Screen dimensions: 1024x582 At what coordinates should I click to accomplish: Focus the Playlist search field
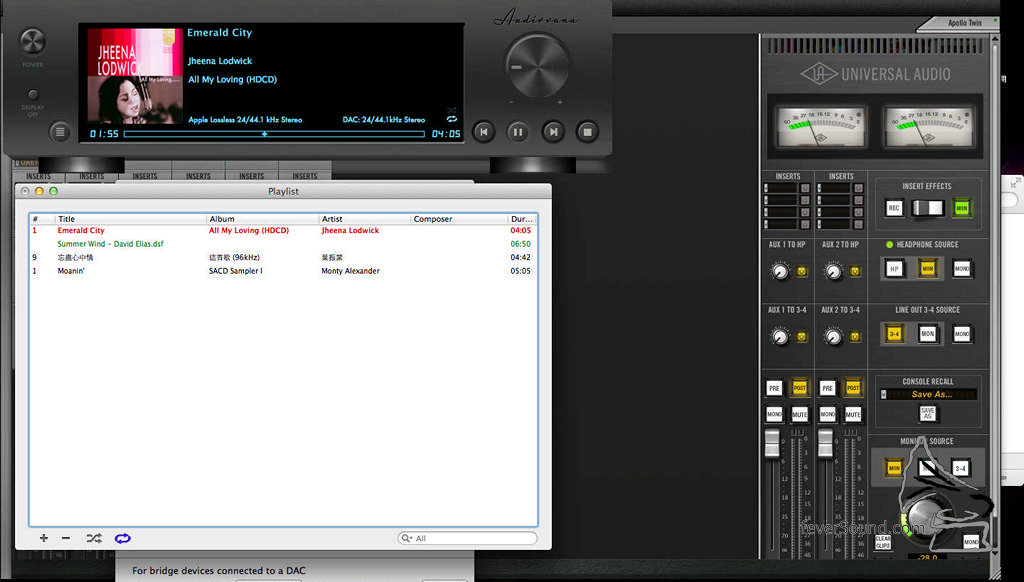coord(468,538)
